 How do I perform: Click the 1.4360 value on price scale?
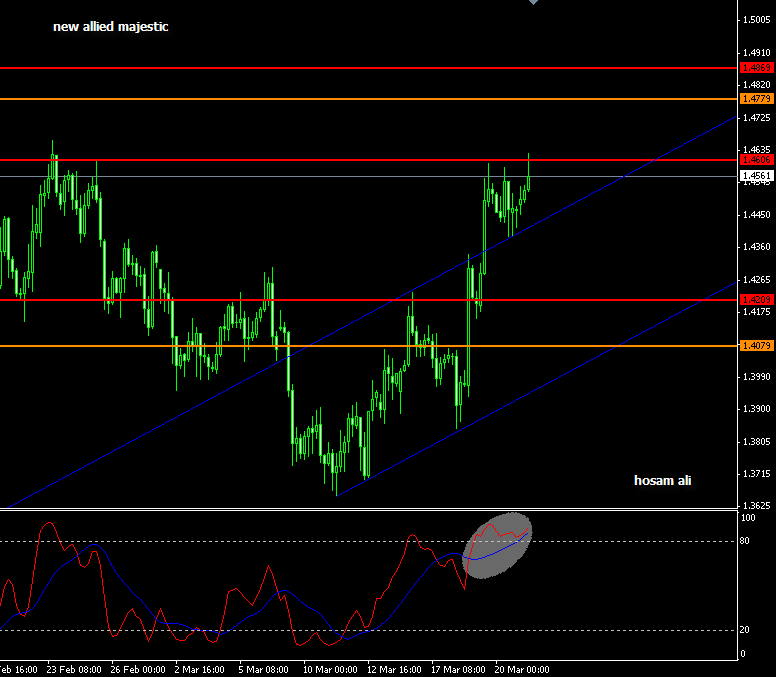[755, 247]
